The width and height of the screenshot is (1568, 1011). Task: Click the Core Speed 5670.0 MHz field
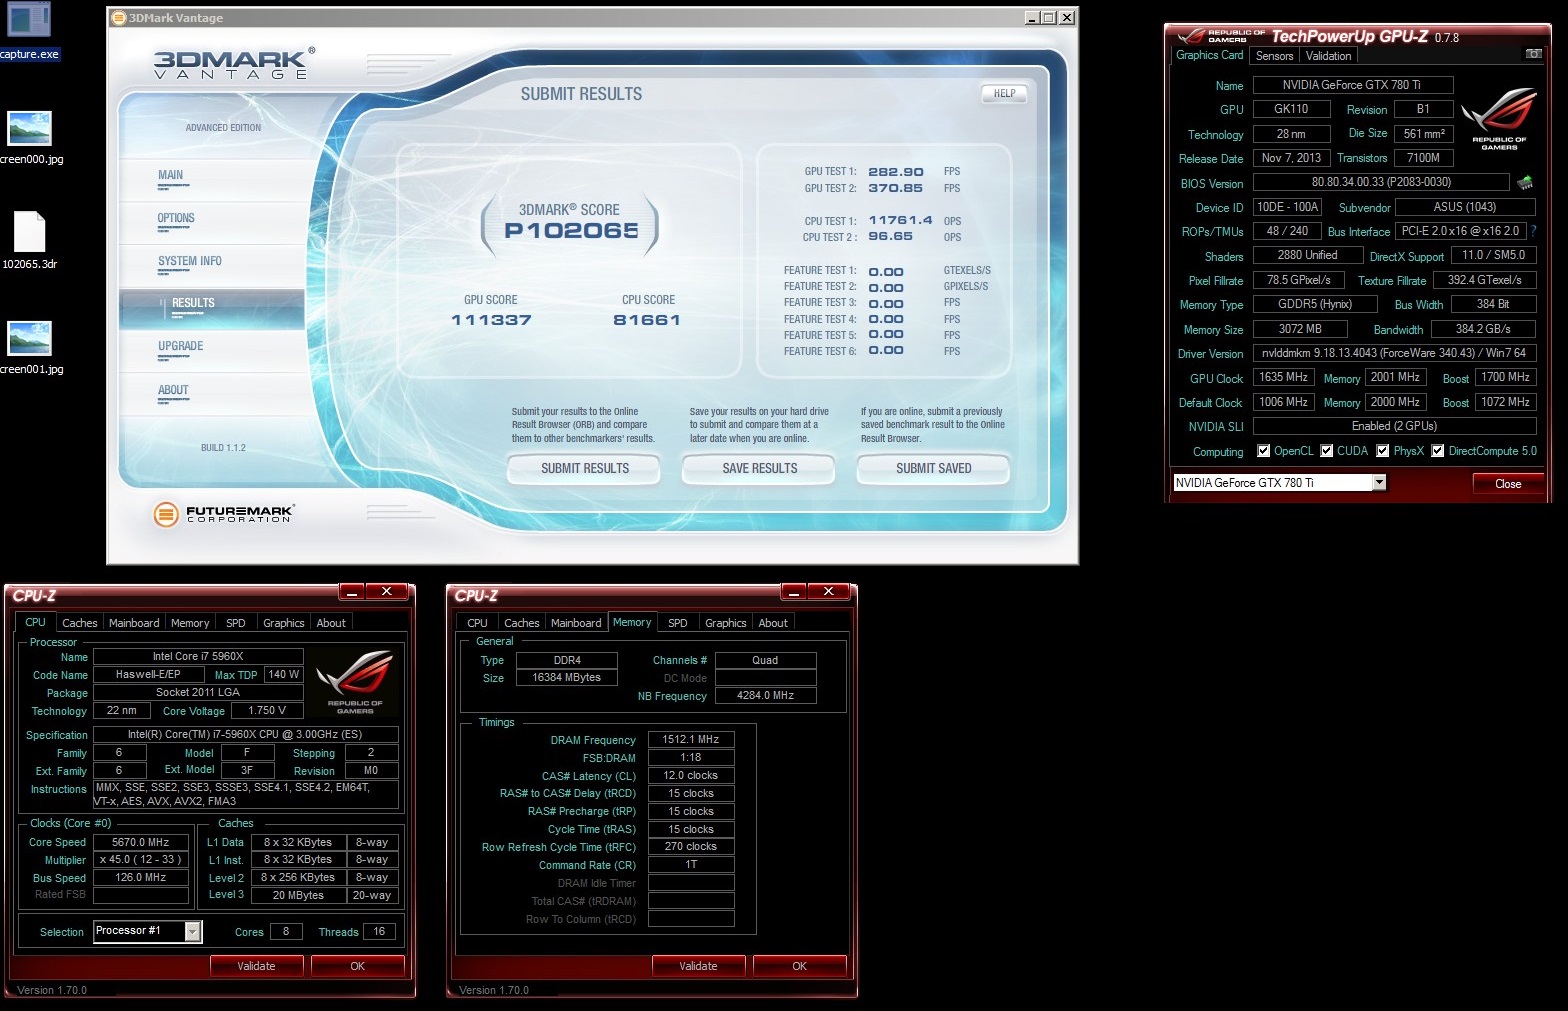click(x=141, y=842)
